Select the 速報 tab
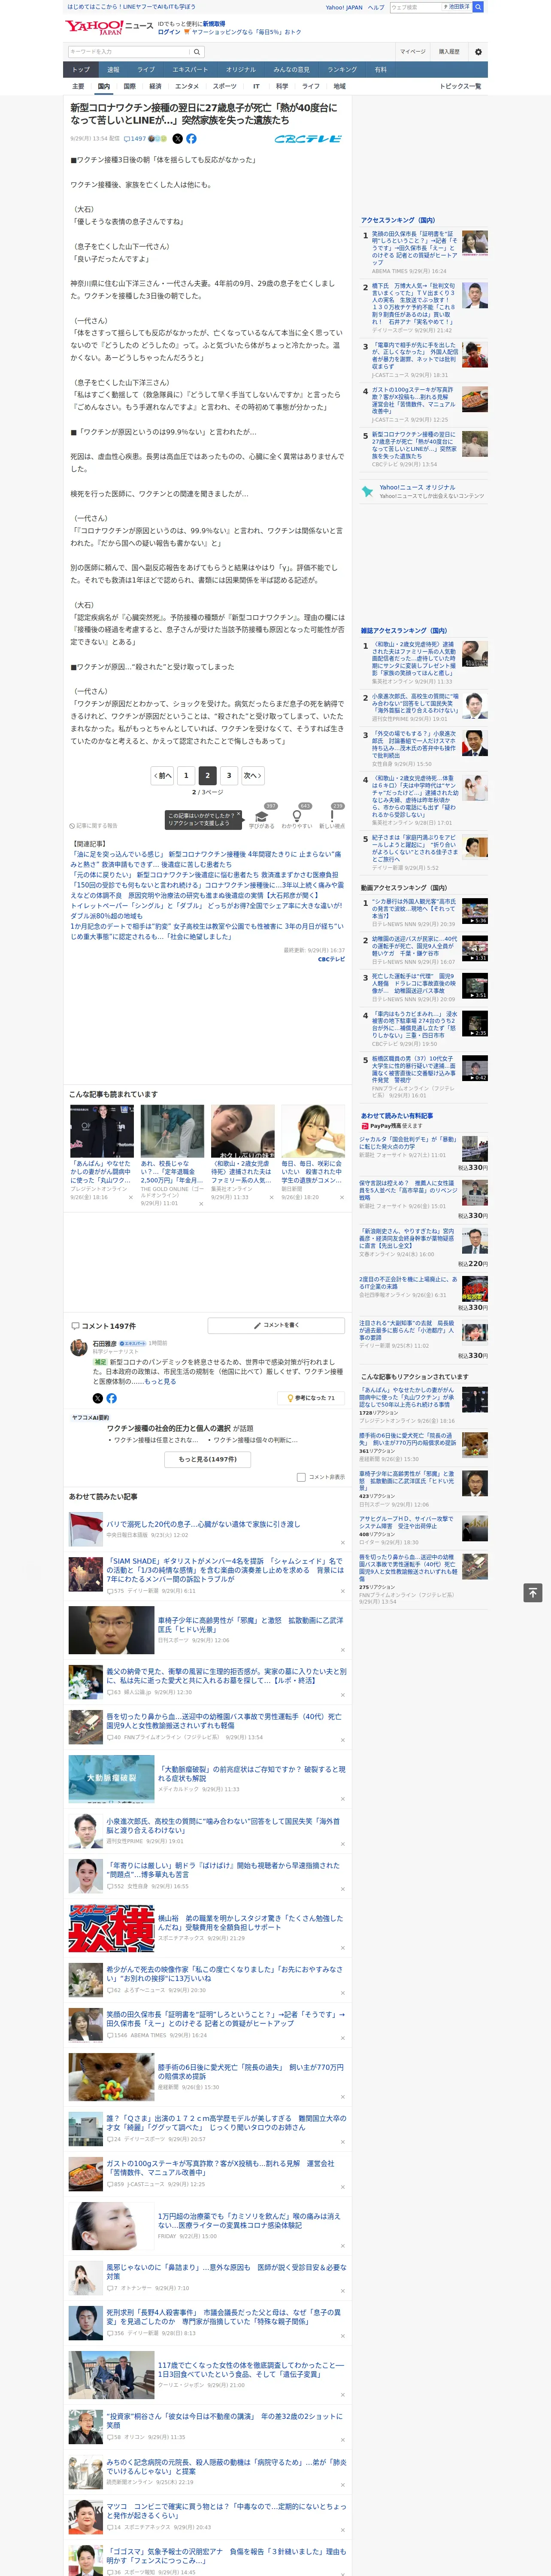 [113, 69]
